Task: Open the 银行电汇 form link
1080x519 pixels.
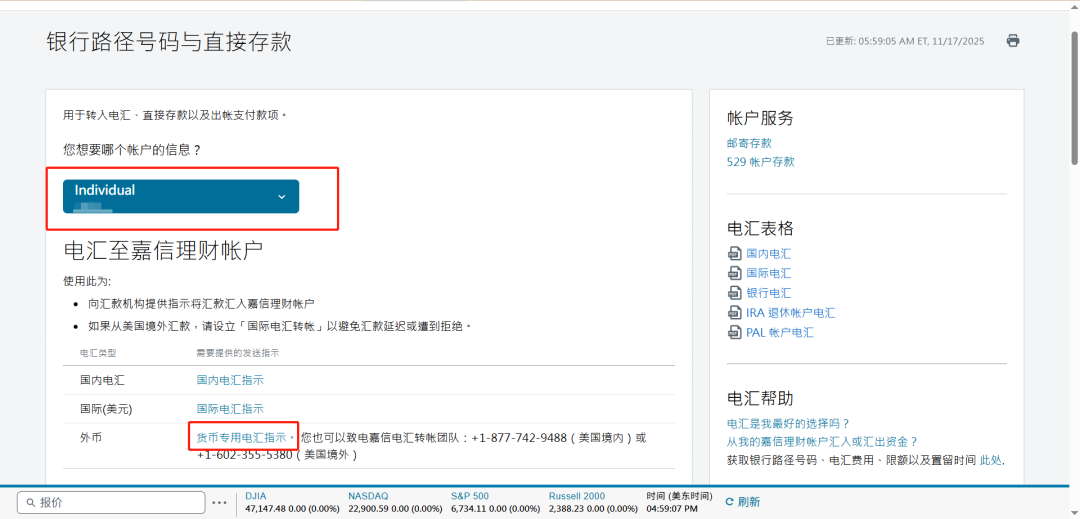Action: tap(769, 293)
